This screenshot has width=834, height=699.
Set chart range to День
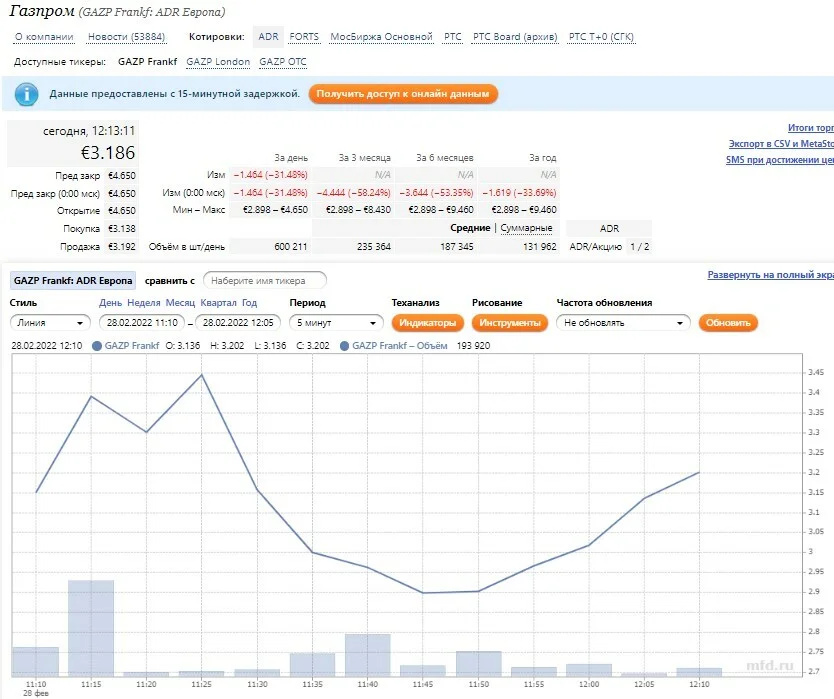[110, 303]
